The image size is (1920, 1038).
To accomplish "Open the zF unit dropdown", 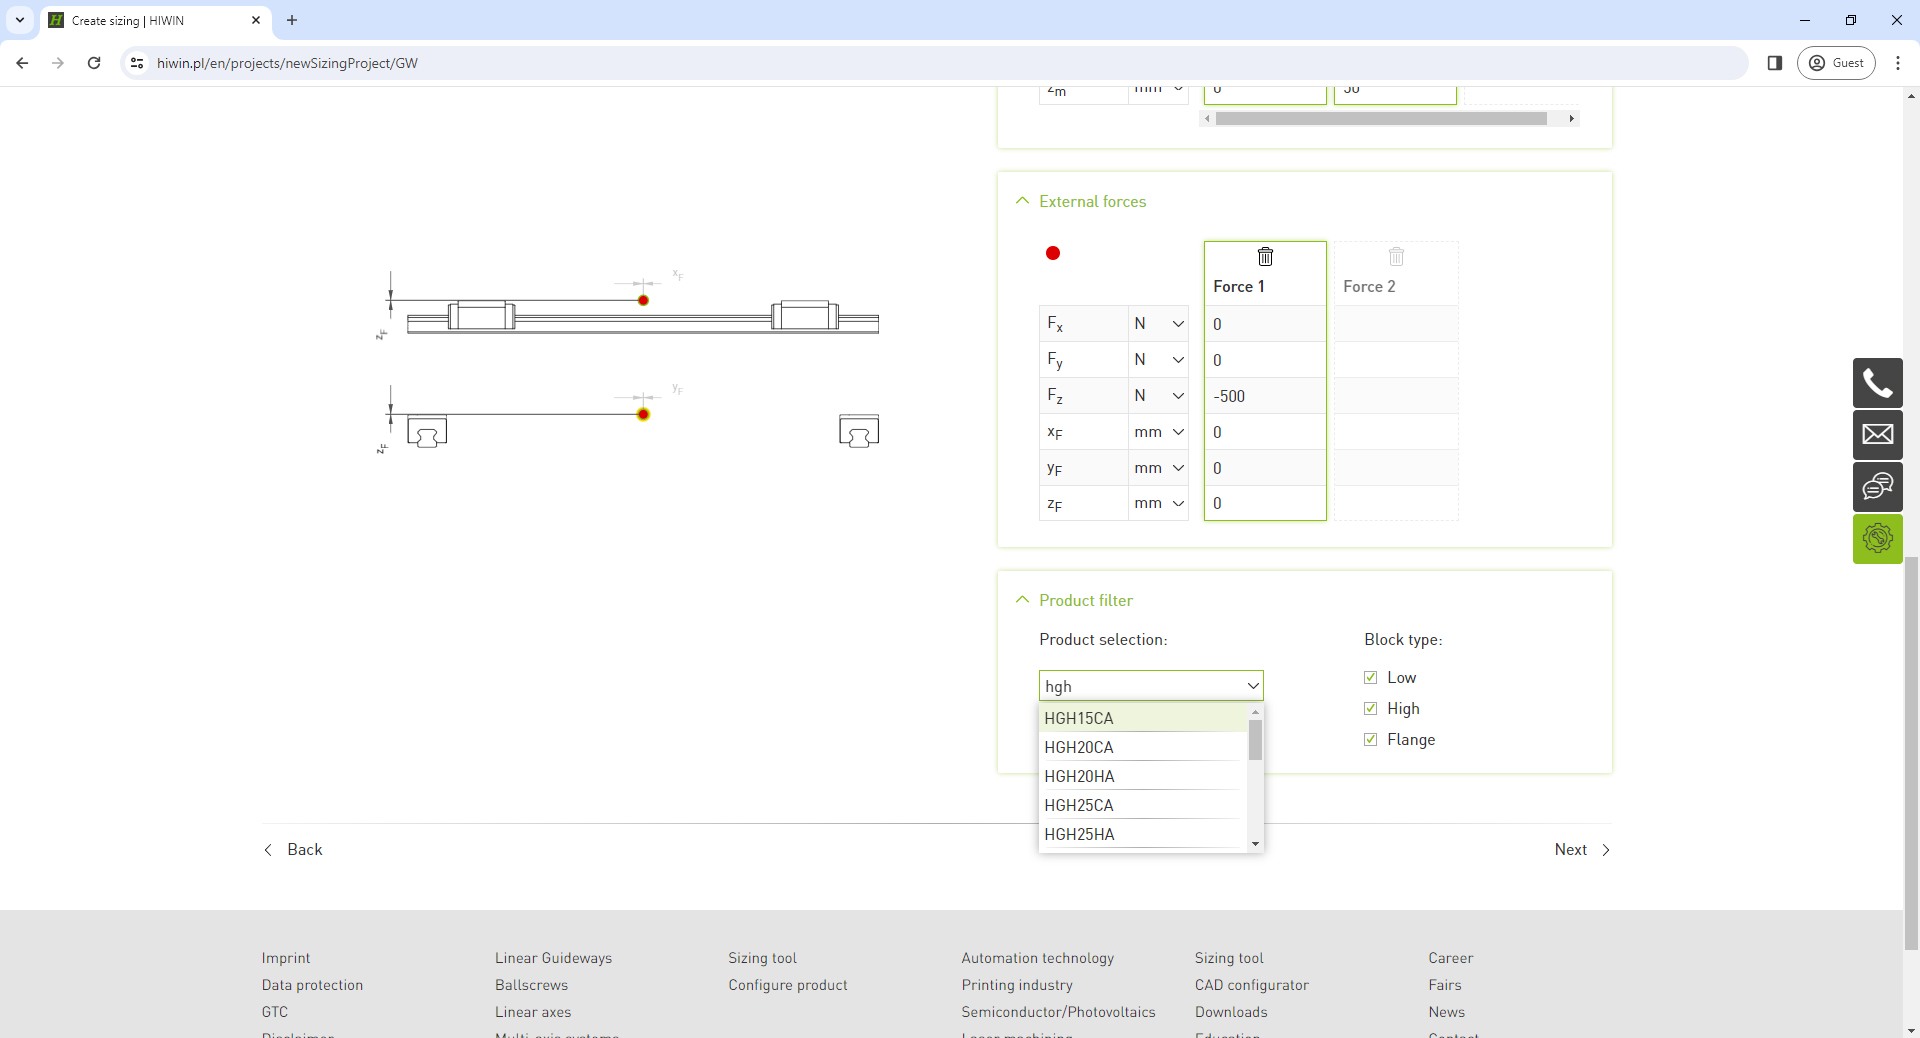I will click(1158, 503).
